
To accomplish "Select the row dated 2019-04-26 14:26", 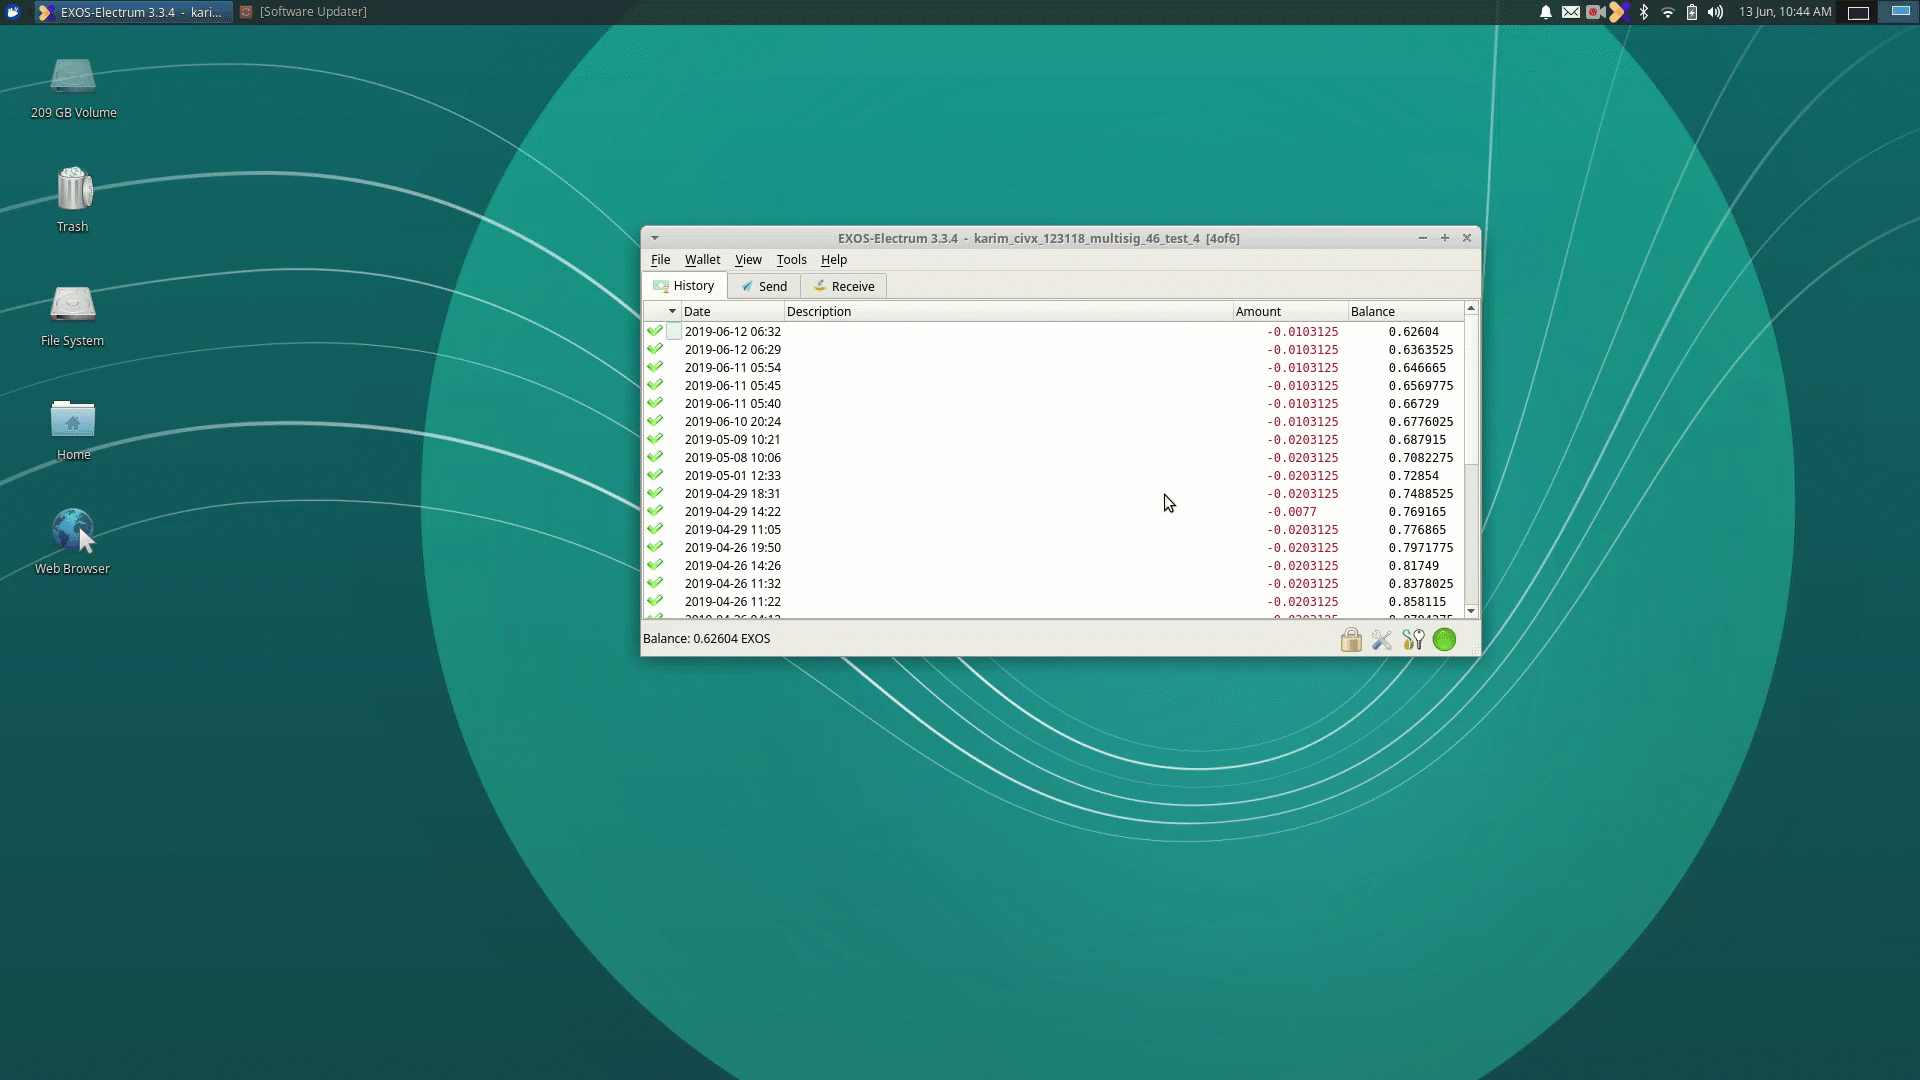I will pos(1053,566).
